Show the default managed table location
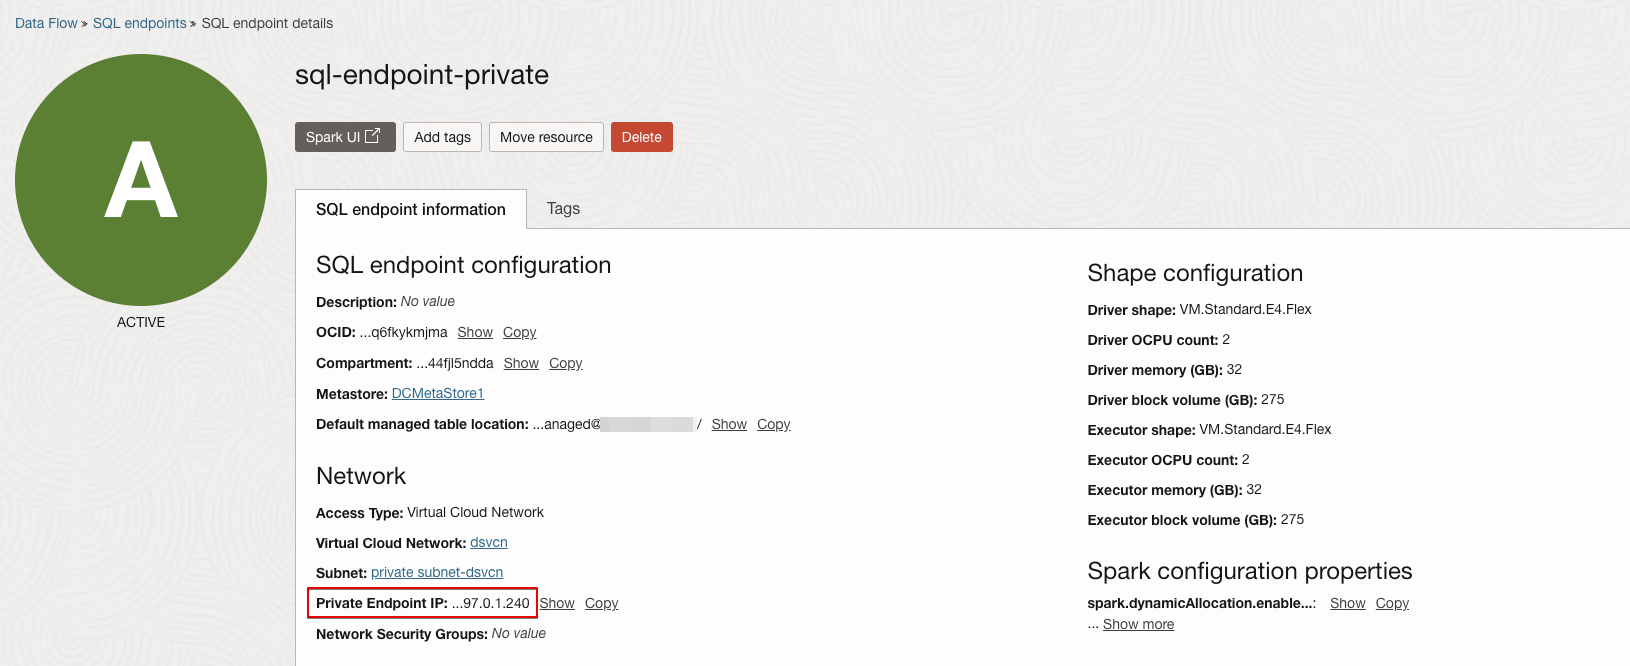The height and width of the screenshot is (666, 1630). (x=729, y=424)
